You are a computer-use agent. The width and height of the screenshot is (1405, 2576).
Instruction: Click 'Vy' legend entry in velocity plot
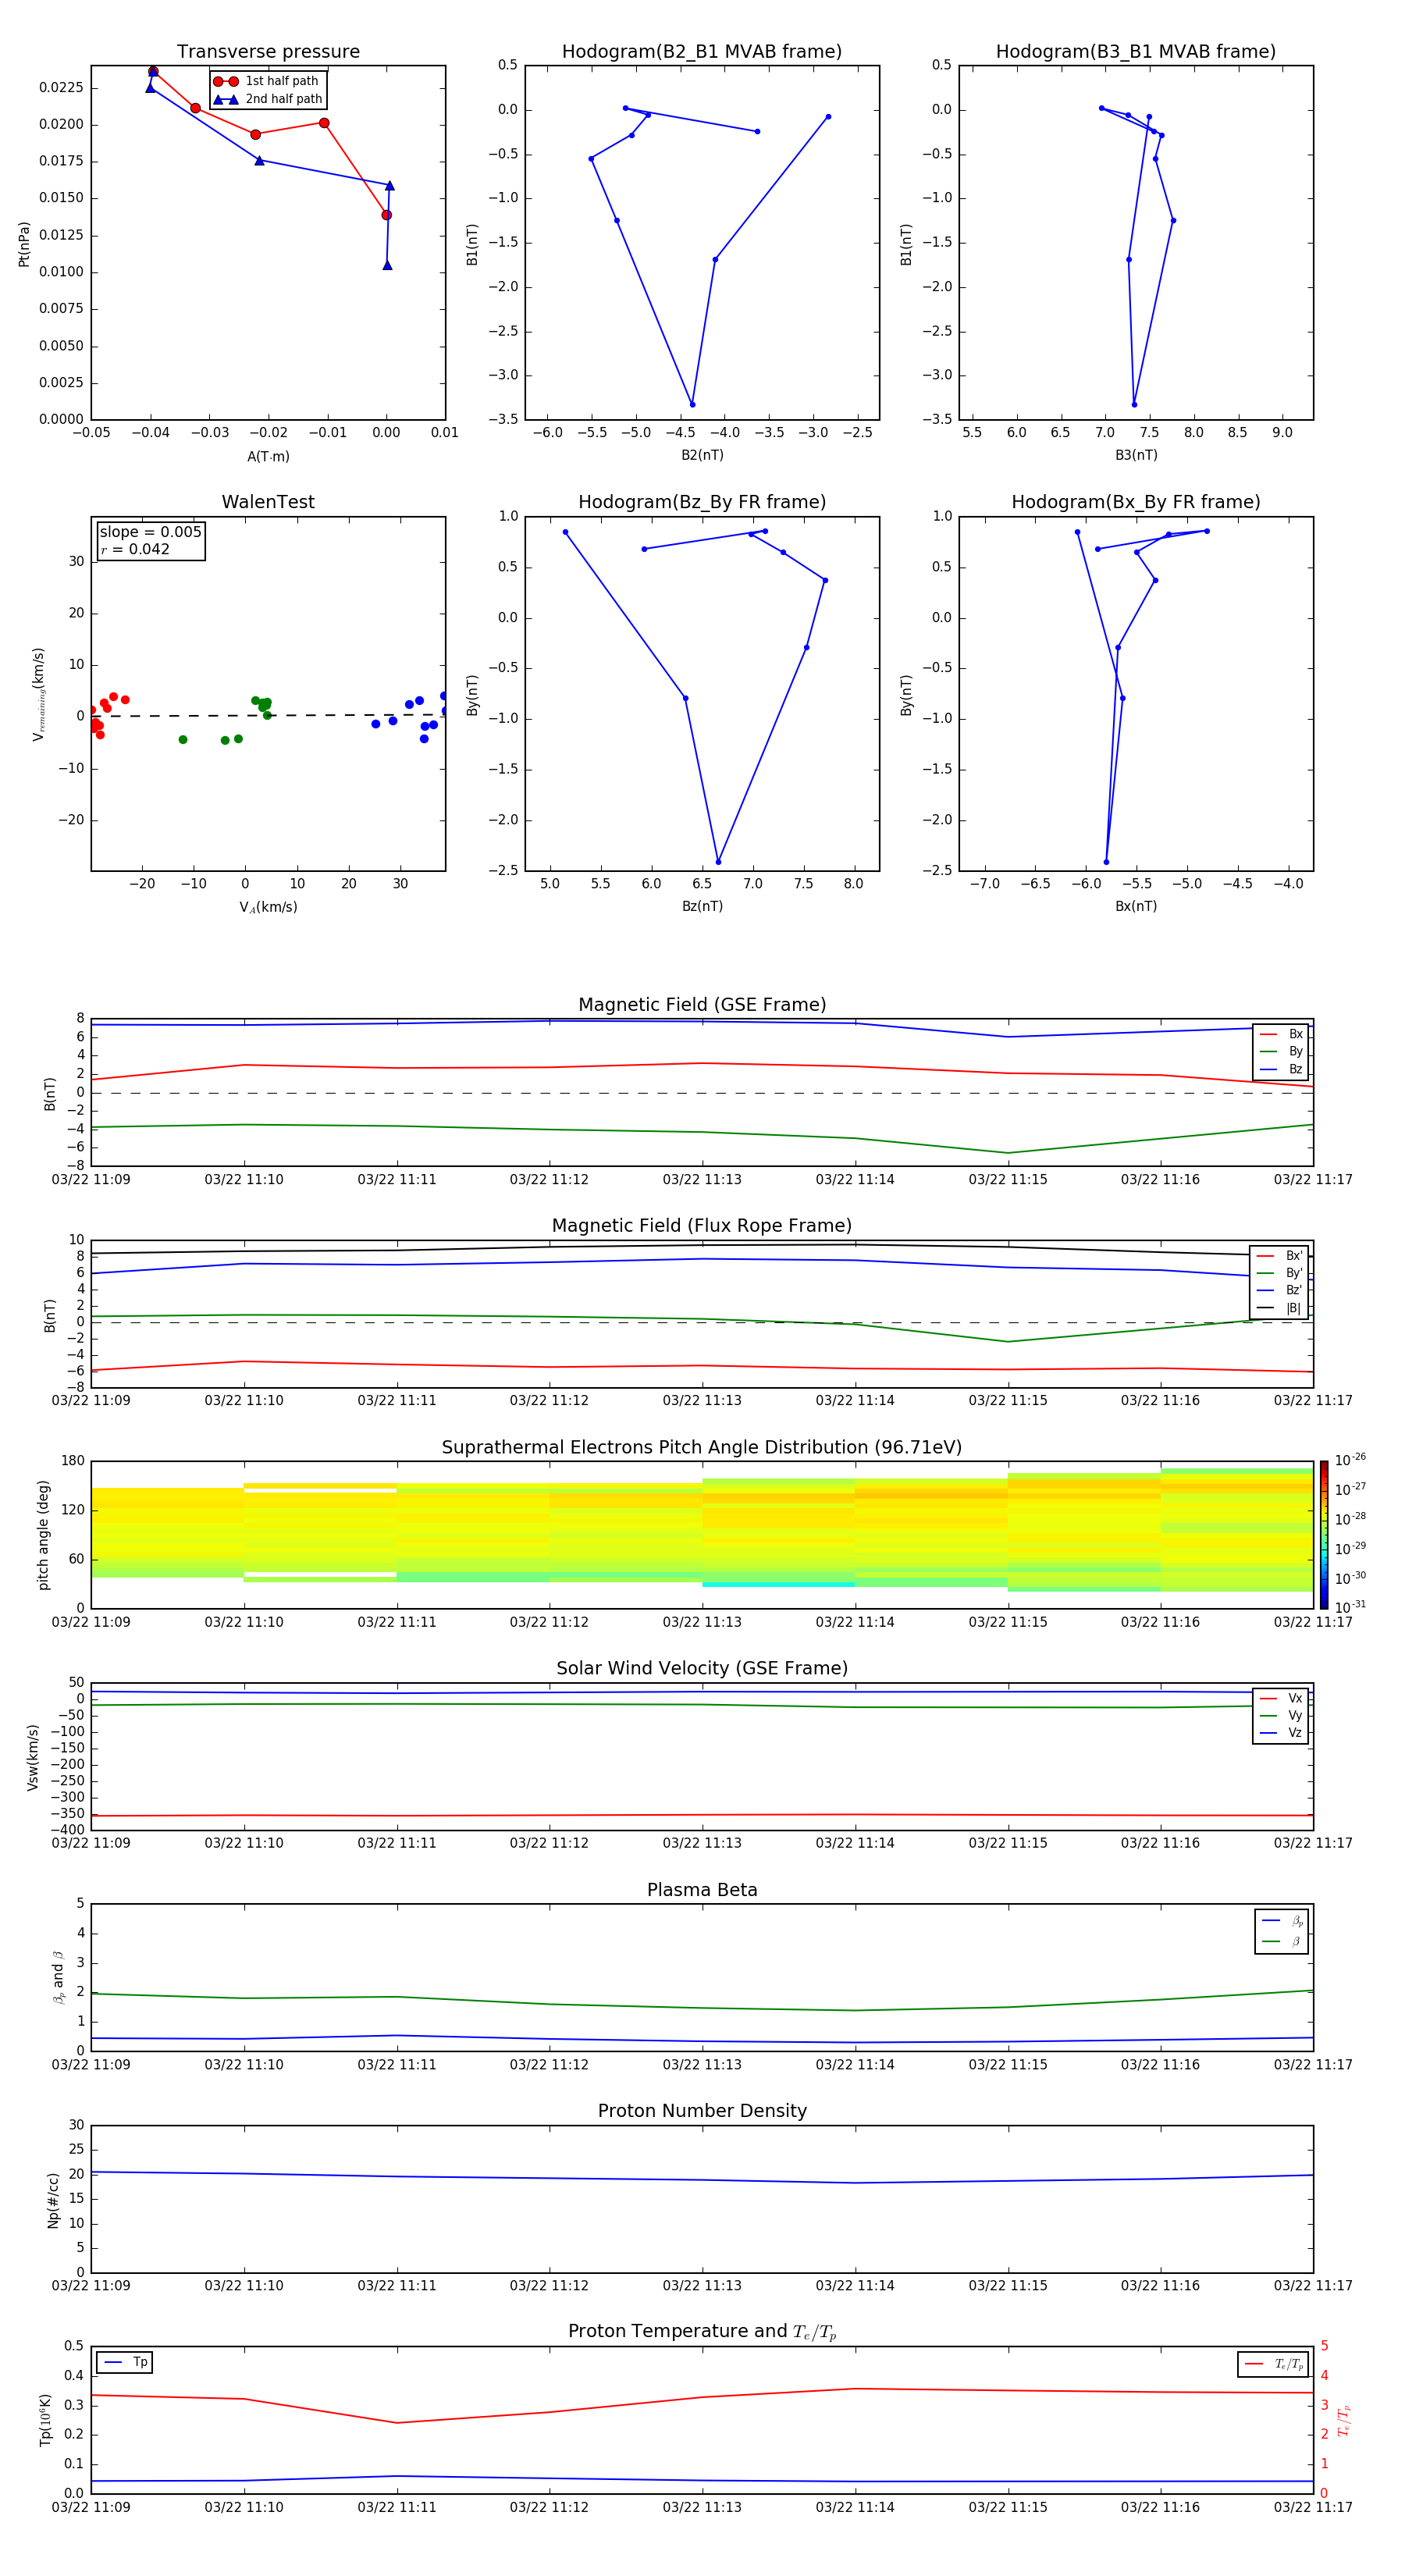click(1281, 1716)
